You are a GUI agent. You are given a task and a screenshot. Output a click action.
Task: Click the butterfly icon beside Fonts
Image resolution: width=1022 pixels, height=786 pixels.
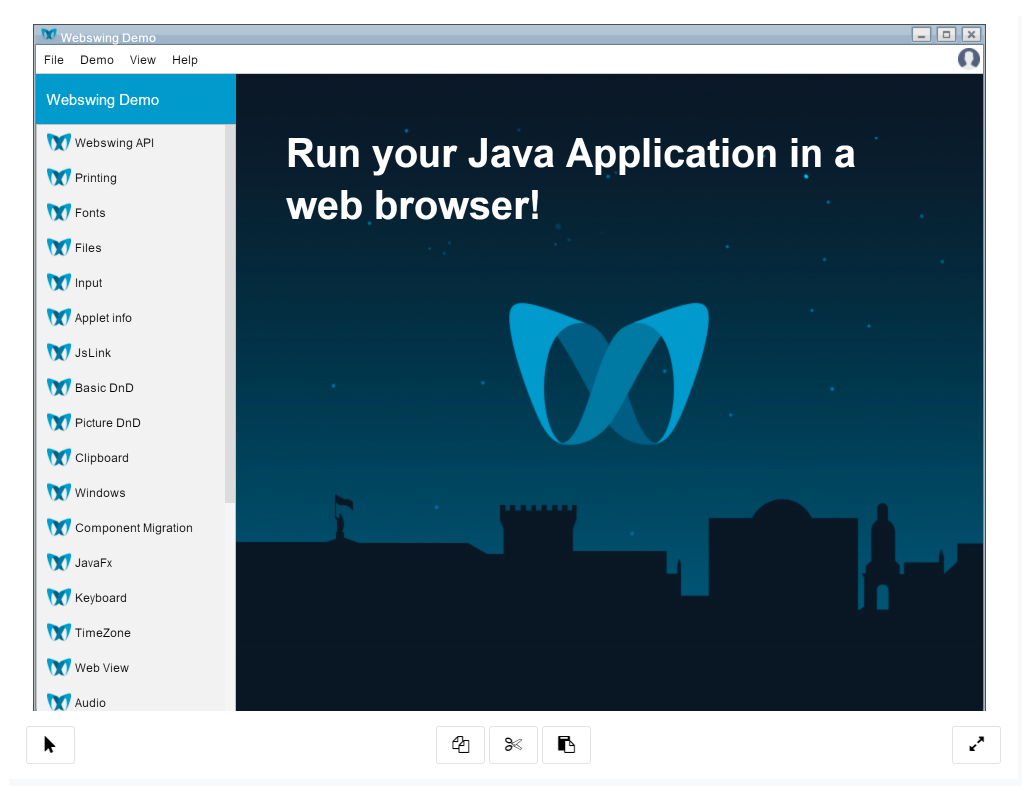(x=59, y=212)
